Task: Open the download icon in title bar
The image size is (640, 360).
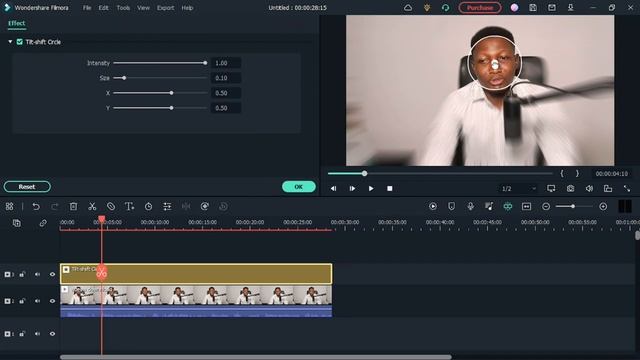Action: pos(571,7)
